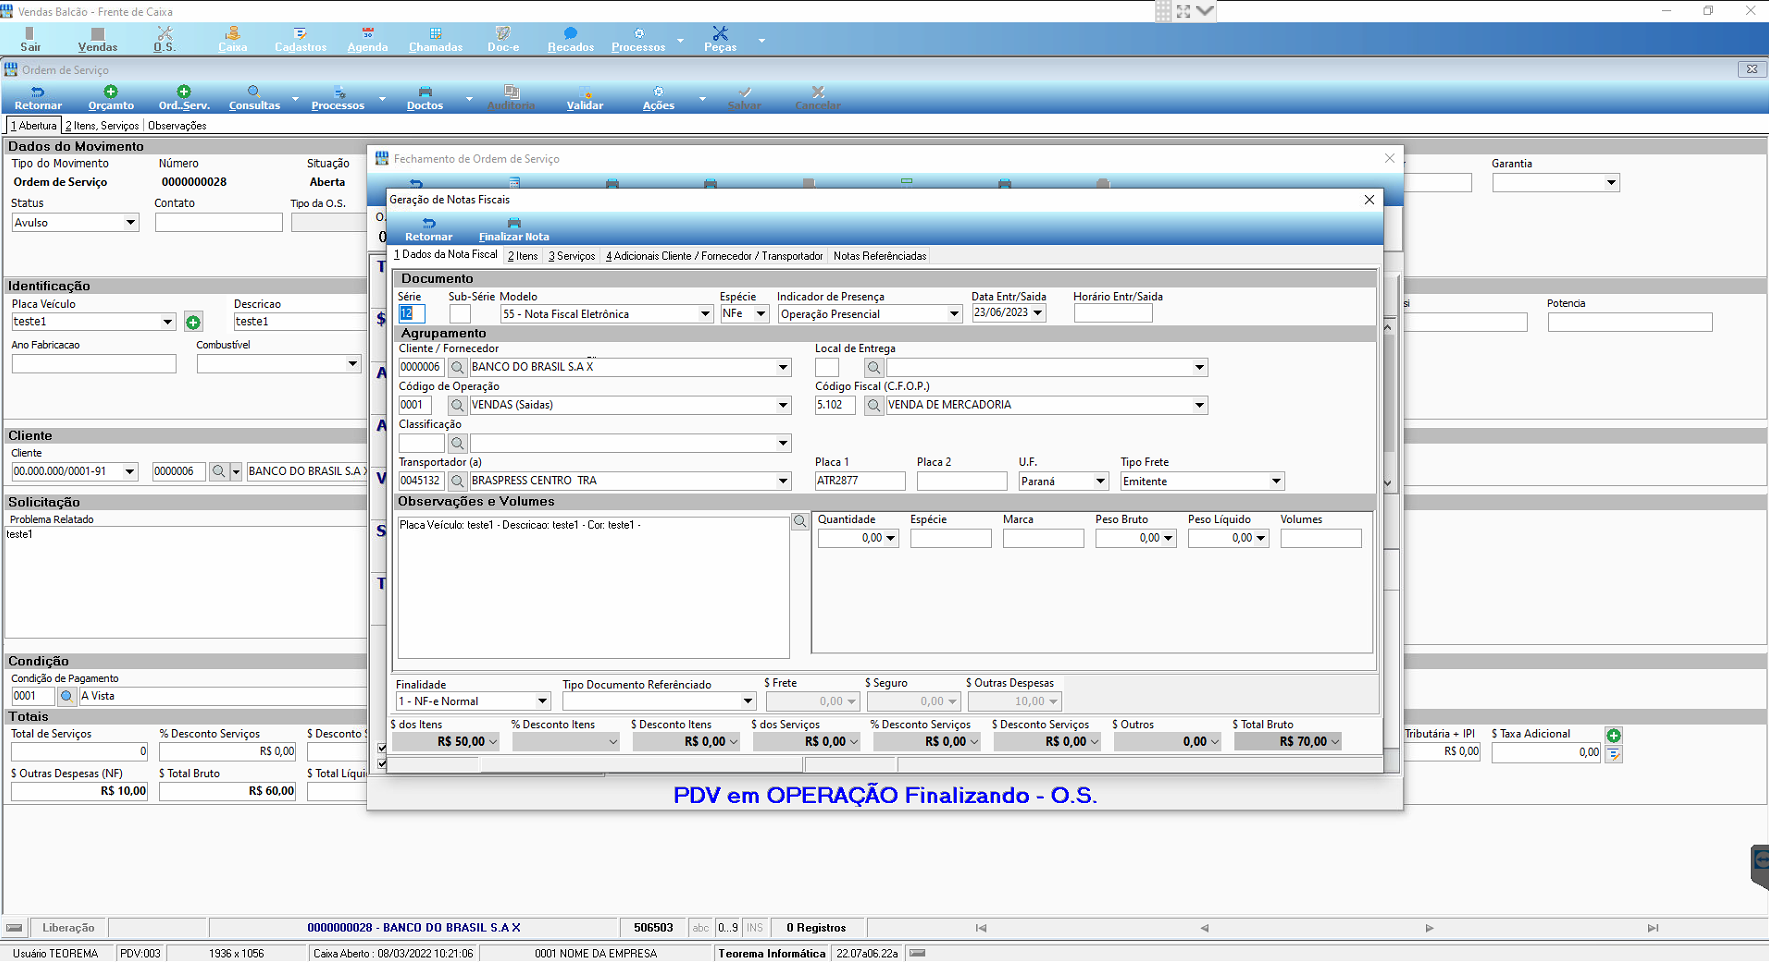1769x962 pixels.
Task: Click the Horário Entr/Saída field
Action: 1113,314
